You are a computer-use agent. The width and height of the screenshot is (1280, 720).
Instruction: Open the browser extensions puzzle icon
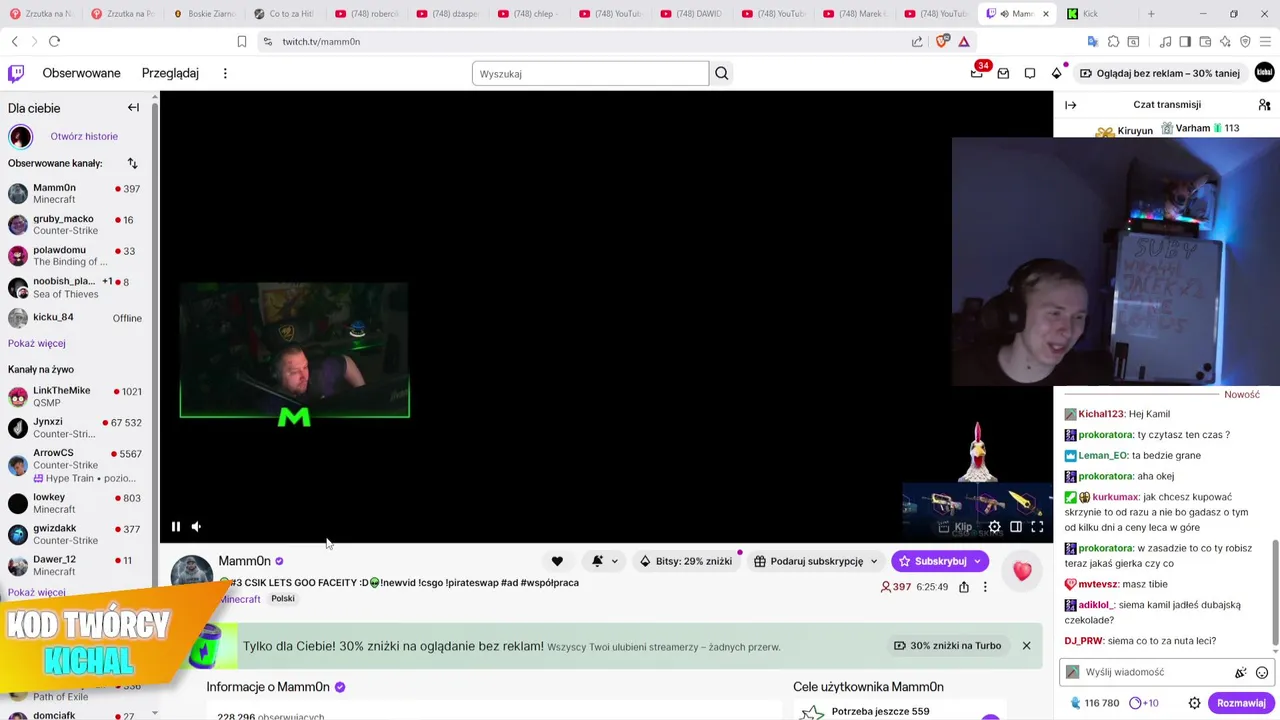(x=1113, y=41)
